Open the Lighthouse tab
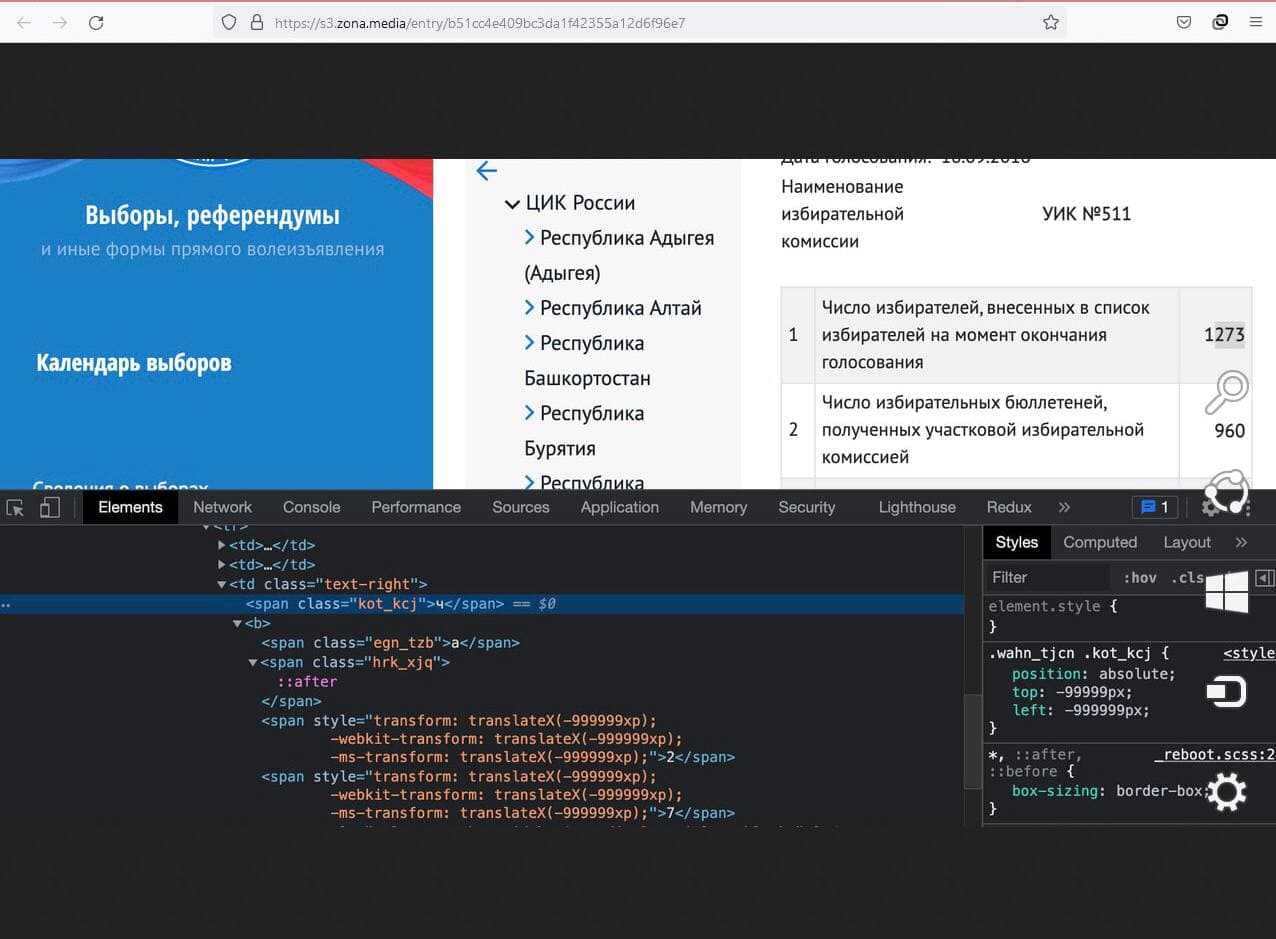 click(917, 507)
